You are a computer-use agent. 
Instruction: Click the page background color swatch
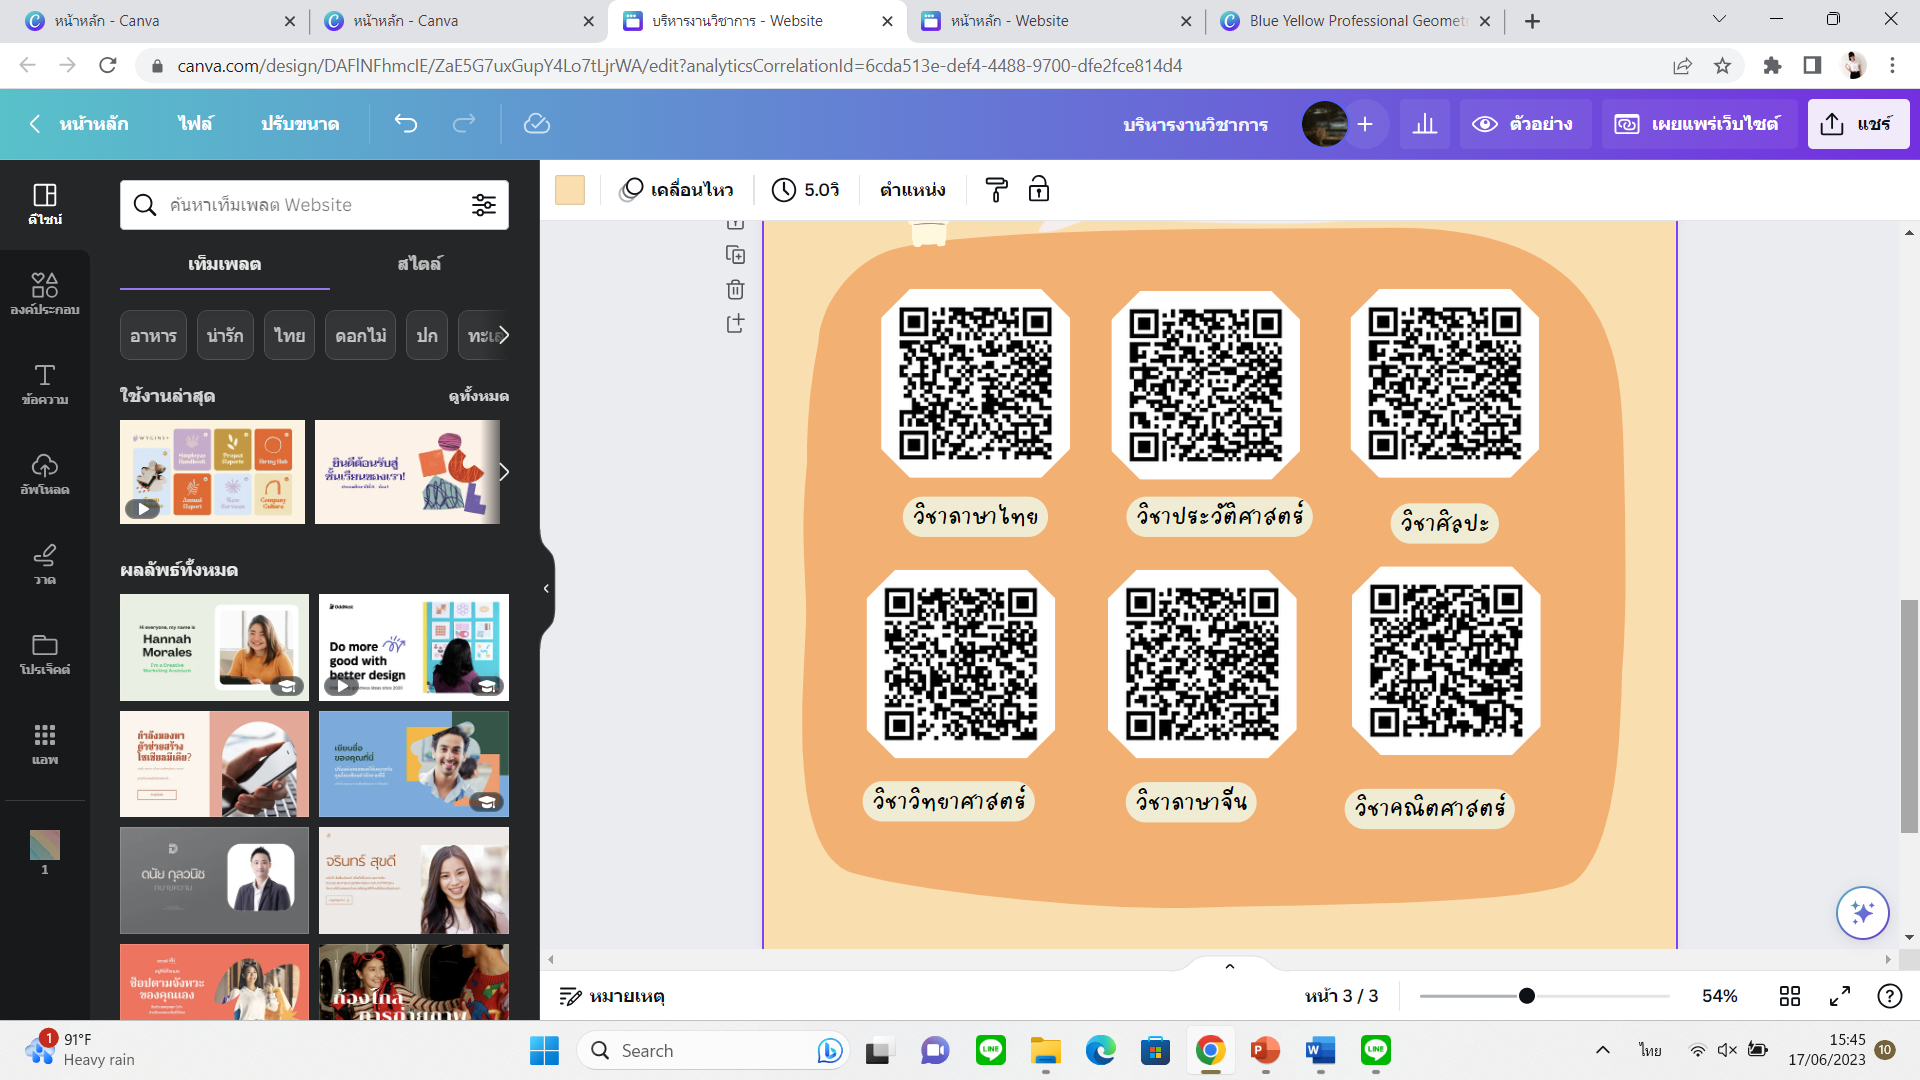(x=570, y=190)
